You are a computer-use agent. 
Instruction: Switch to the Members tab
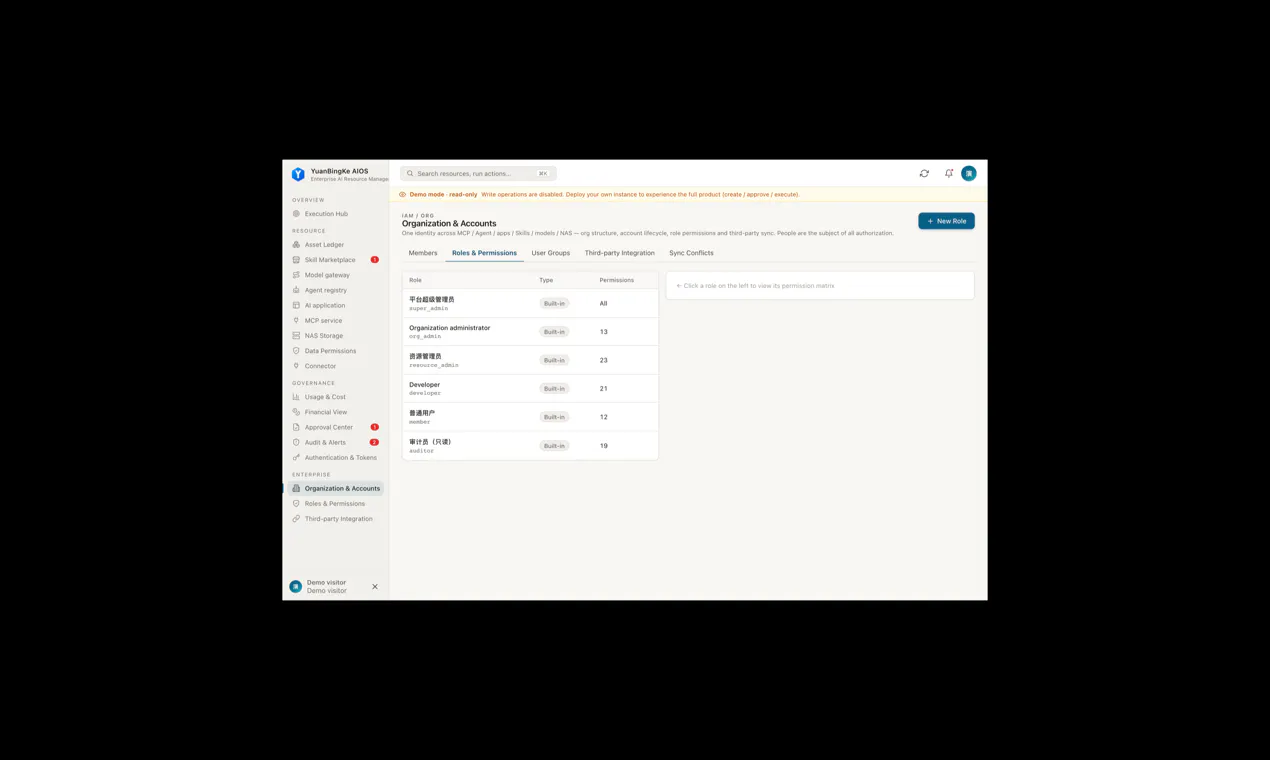[x=423, y=253]
